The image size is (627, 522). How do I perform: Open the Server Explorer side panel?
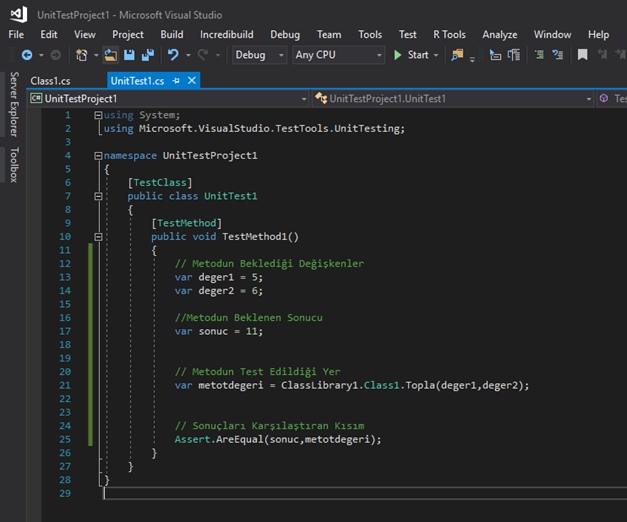pos(13,105)
